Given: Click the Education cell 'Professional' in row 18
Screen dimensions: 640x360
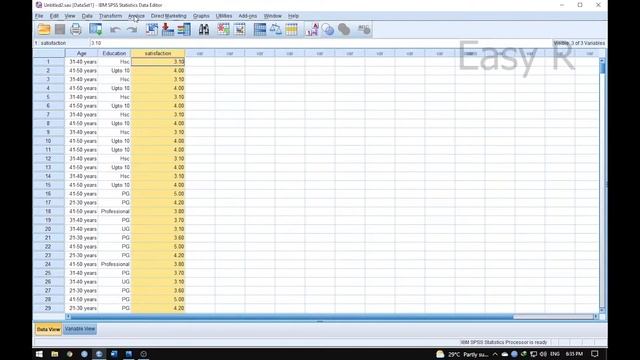Looking at the screenshot, I should coord(114,211).
